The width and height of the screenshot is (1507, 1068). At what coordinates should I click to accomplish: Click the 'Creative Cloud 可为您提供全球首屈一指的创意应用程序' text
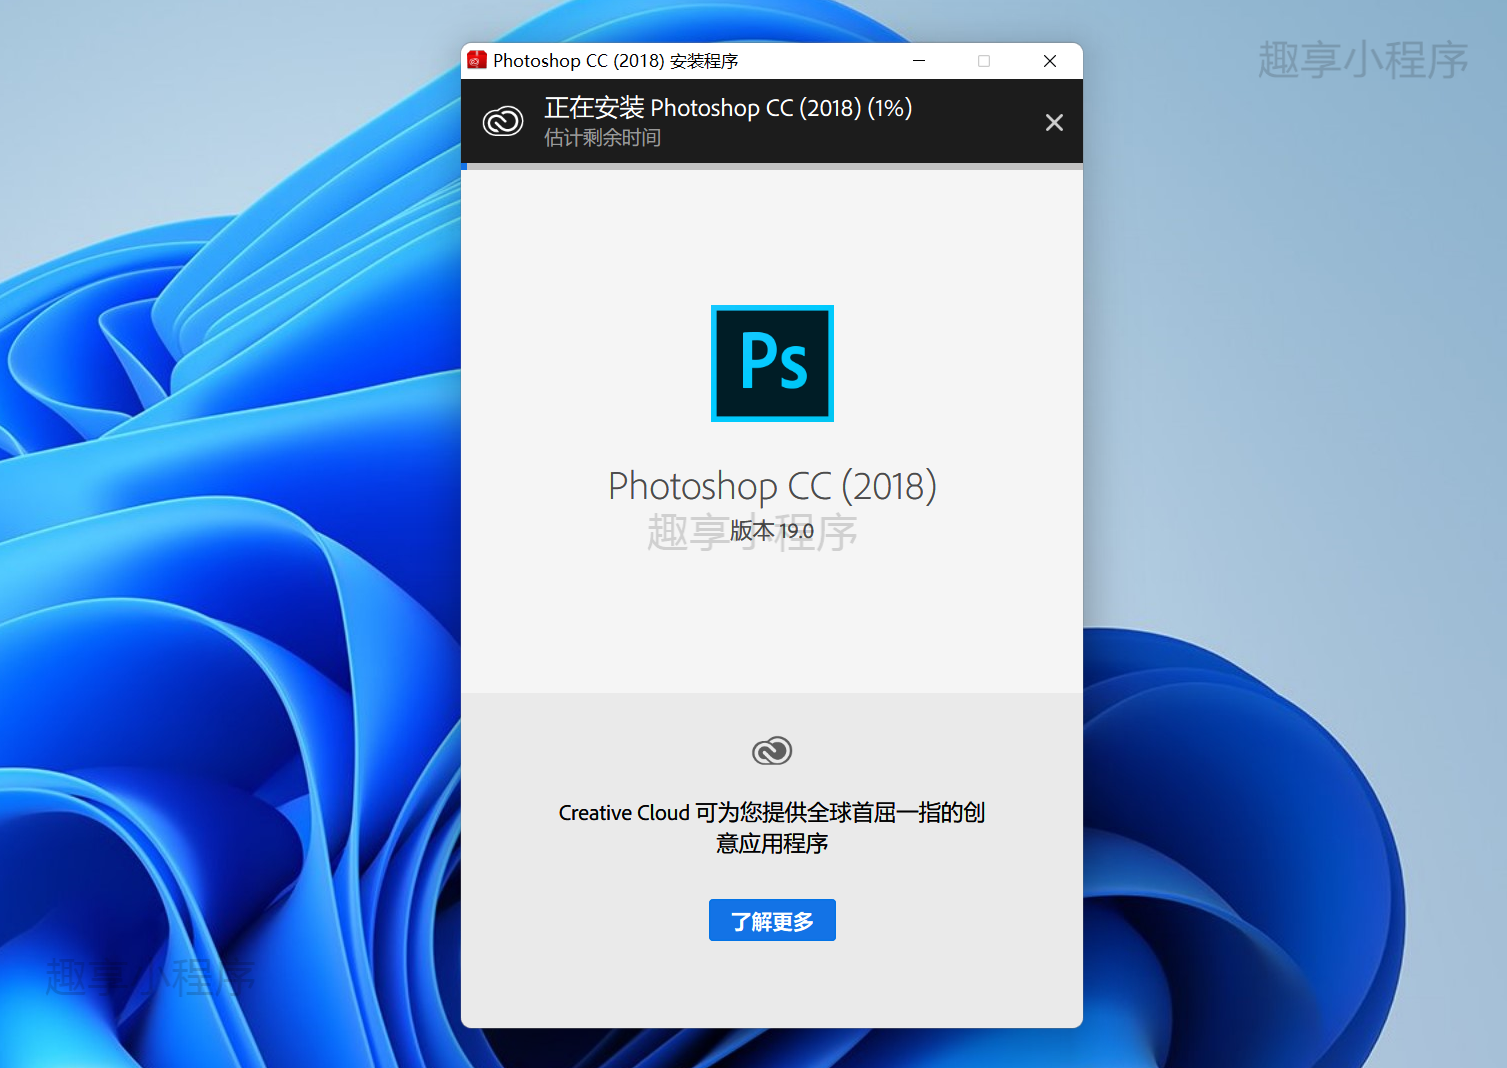772,828
